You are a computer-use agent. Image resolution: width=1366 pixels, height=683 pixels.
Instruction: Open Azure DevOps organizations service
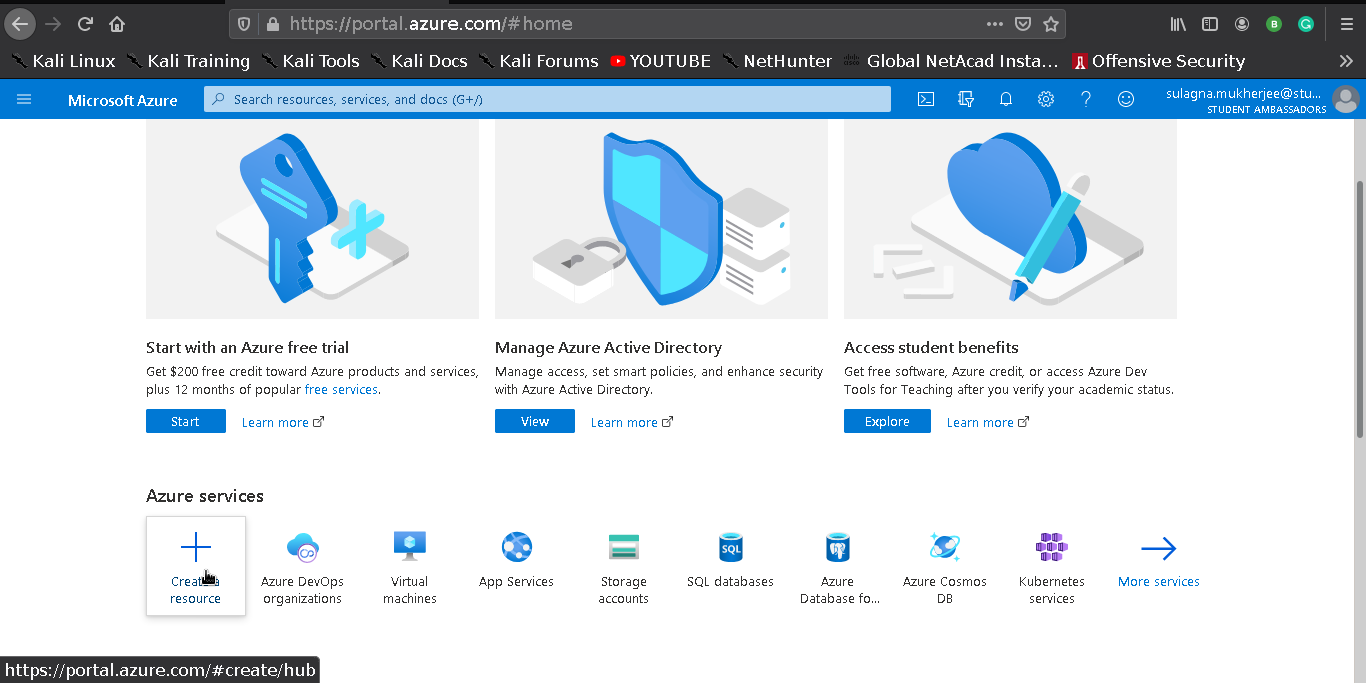click(x=302, y=568)
